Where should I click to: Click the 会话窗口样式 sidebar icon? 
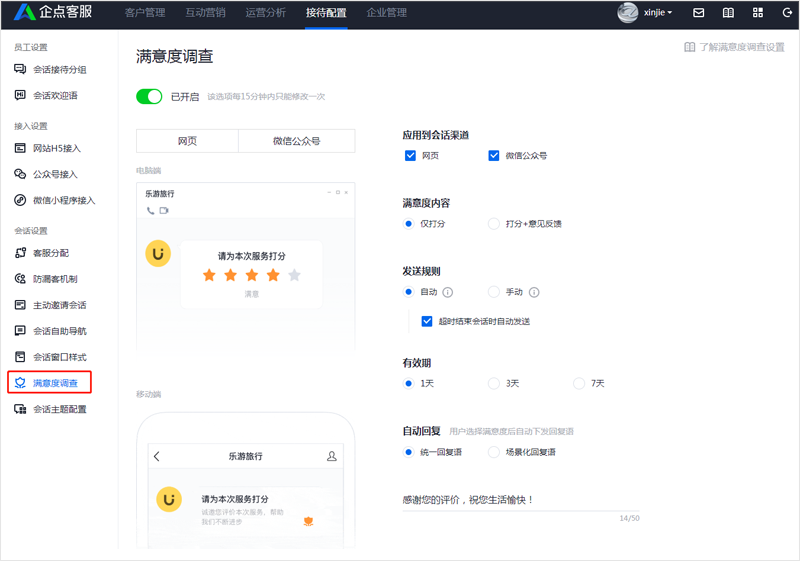(x=20, y=356)
